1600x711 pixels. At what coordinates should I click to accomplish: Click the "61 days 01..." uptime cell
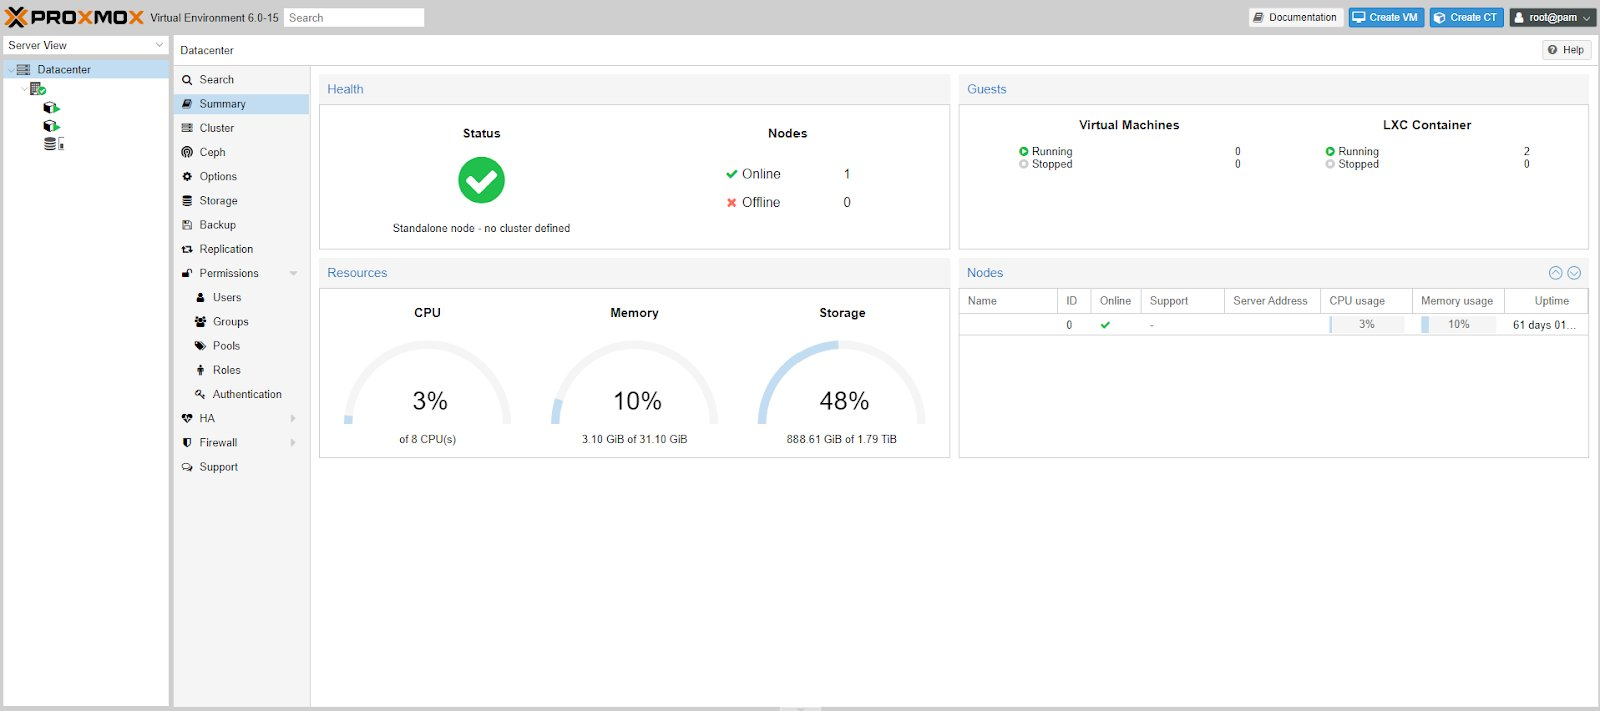(1544, 325)
